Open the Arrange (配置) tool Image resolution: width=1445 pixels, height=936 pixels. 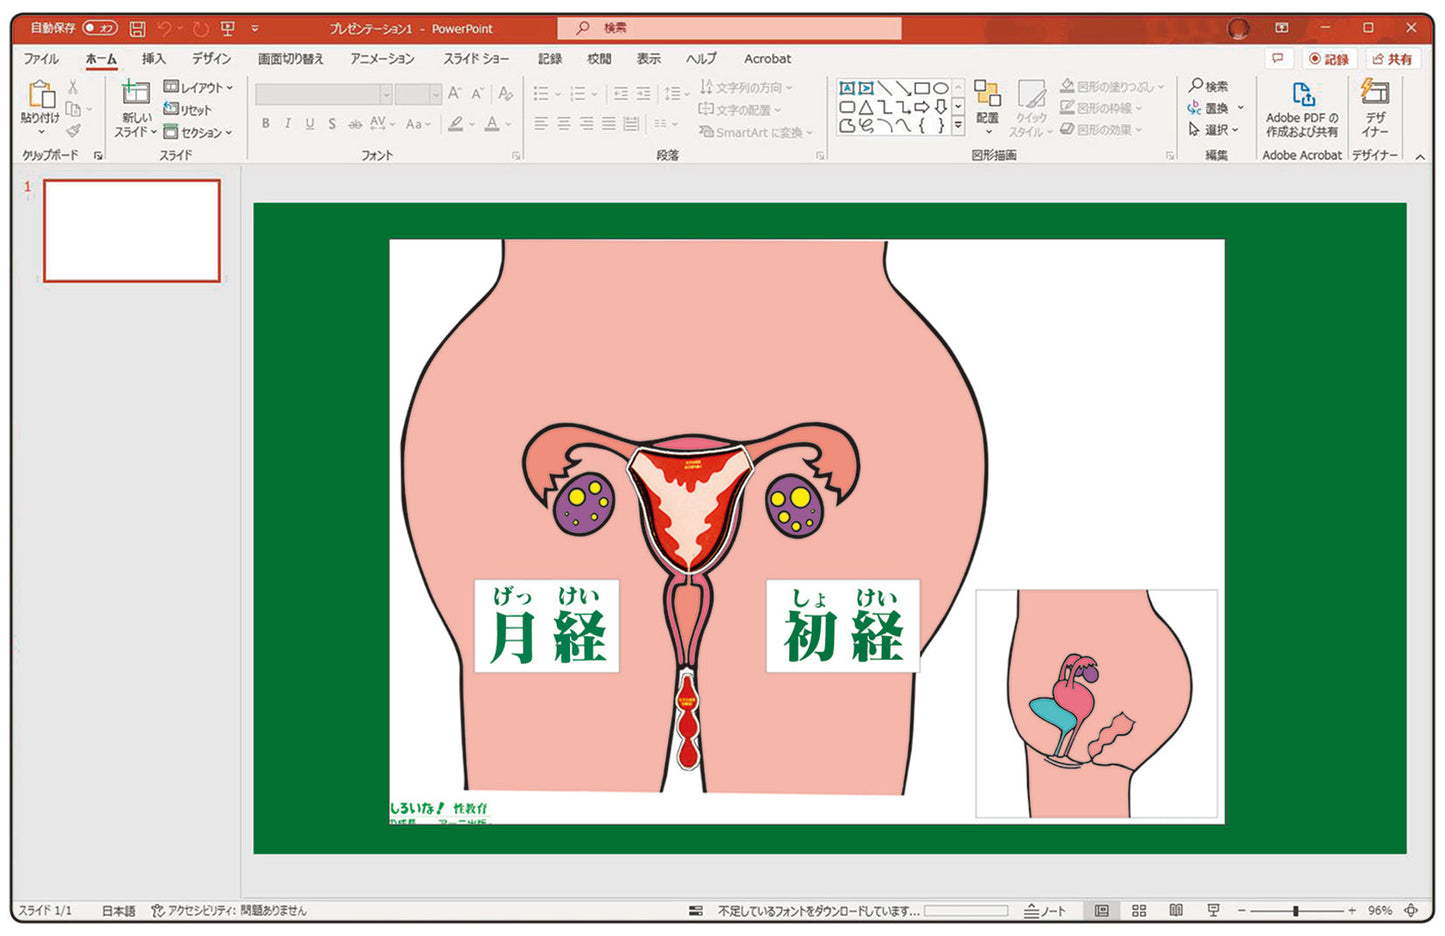tap(987, 100)
